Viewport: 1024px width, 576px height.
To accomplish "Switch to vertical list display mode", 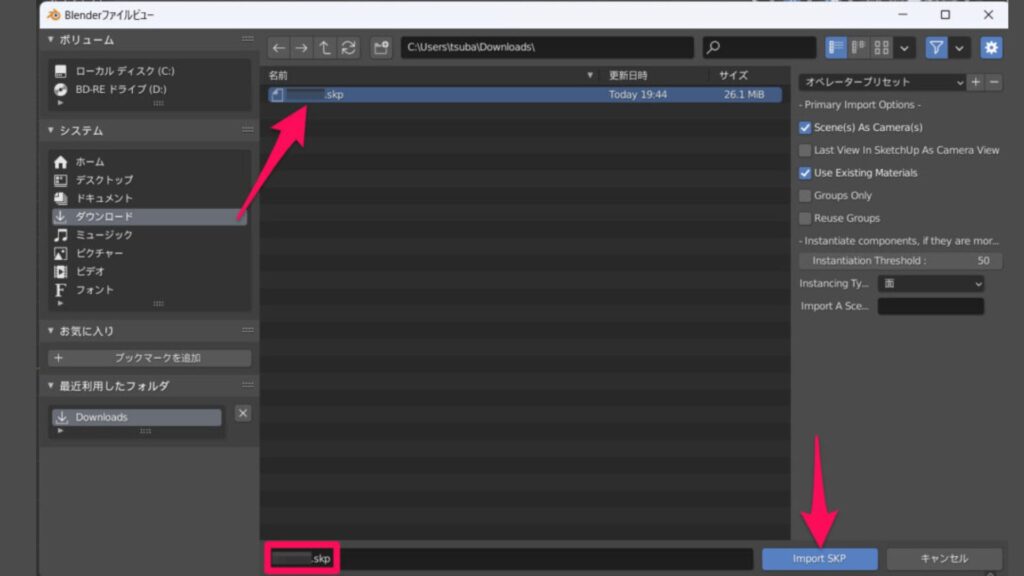I will click(x=837, y=47).
